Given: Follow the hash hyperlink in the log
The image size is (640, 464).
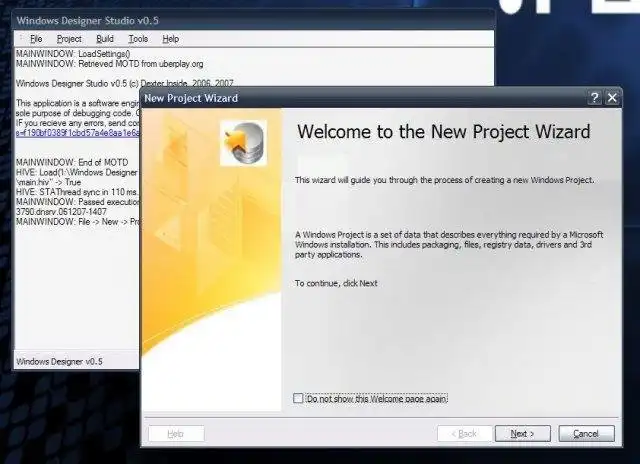Looking at the screenshot, I should (x=78, y=133).
